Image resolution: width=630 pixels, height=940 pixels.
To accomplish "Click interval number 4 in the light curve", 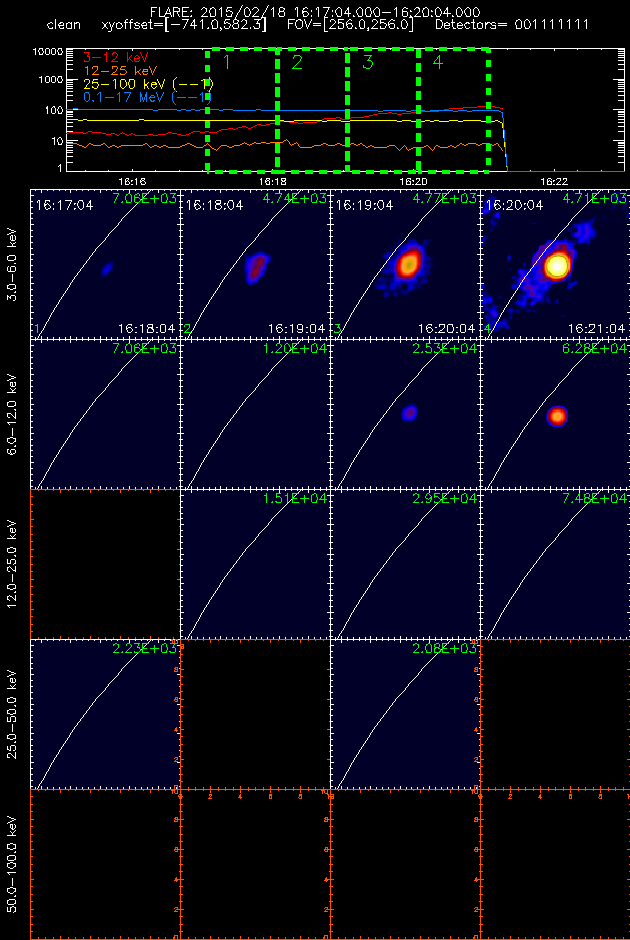I will (439, 62).
